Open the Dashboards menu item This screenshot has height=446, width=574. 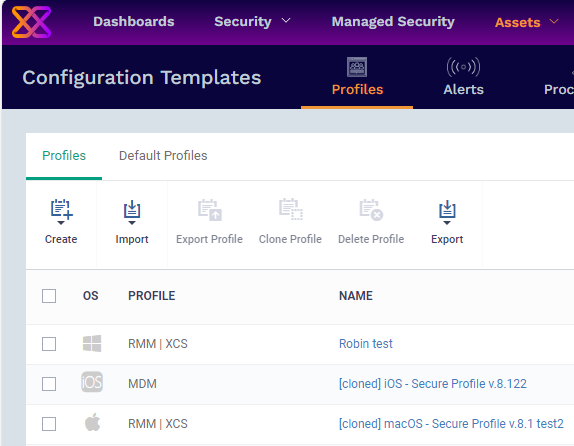134,21
